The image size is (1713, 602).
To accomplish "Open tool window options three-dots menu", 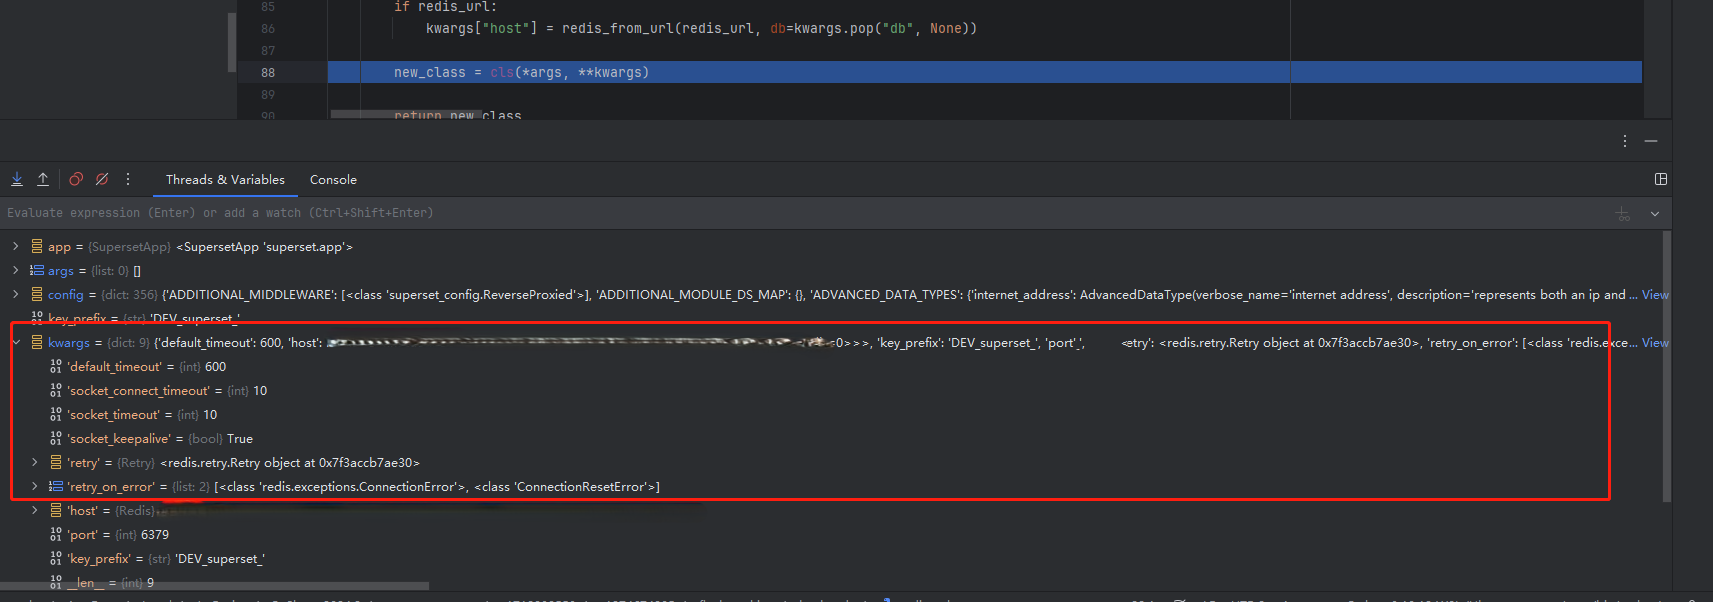I will click(x=1625, y=141).
